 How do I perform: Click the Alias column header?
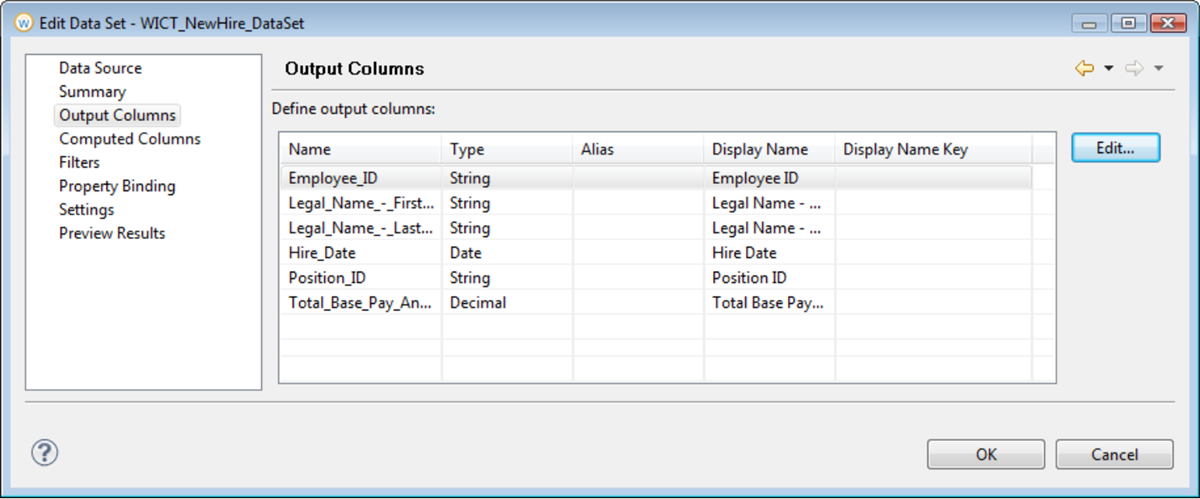click(x=638, y=149)
